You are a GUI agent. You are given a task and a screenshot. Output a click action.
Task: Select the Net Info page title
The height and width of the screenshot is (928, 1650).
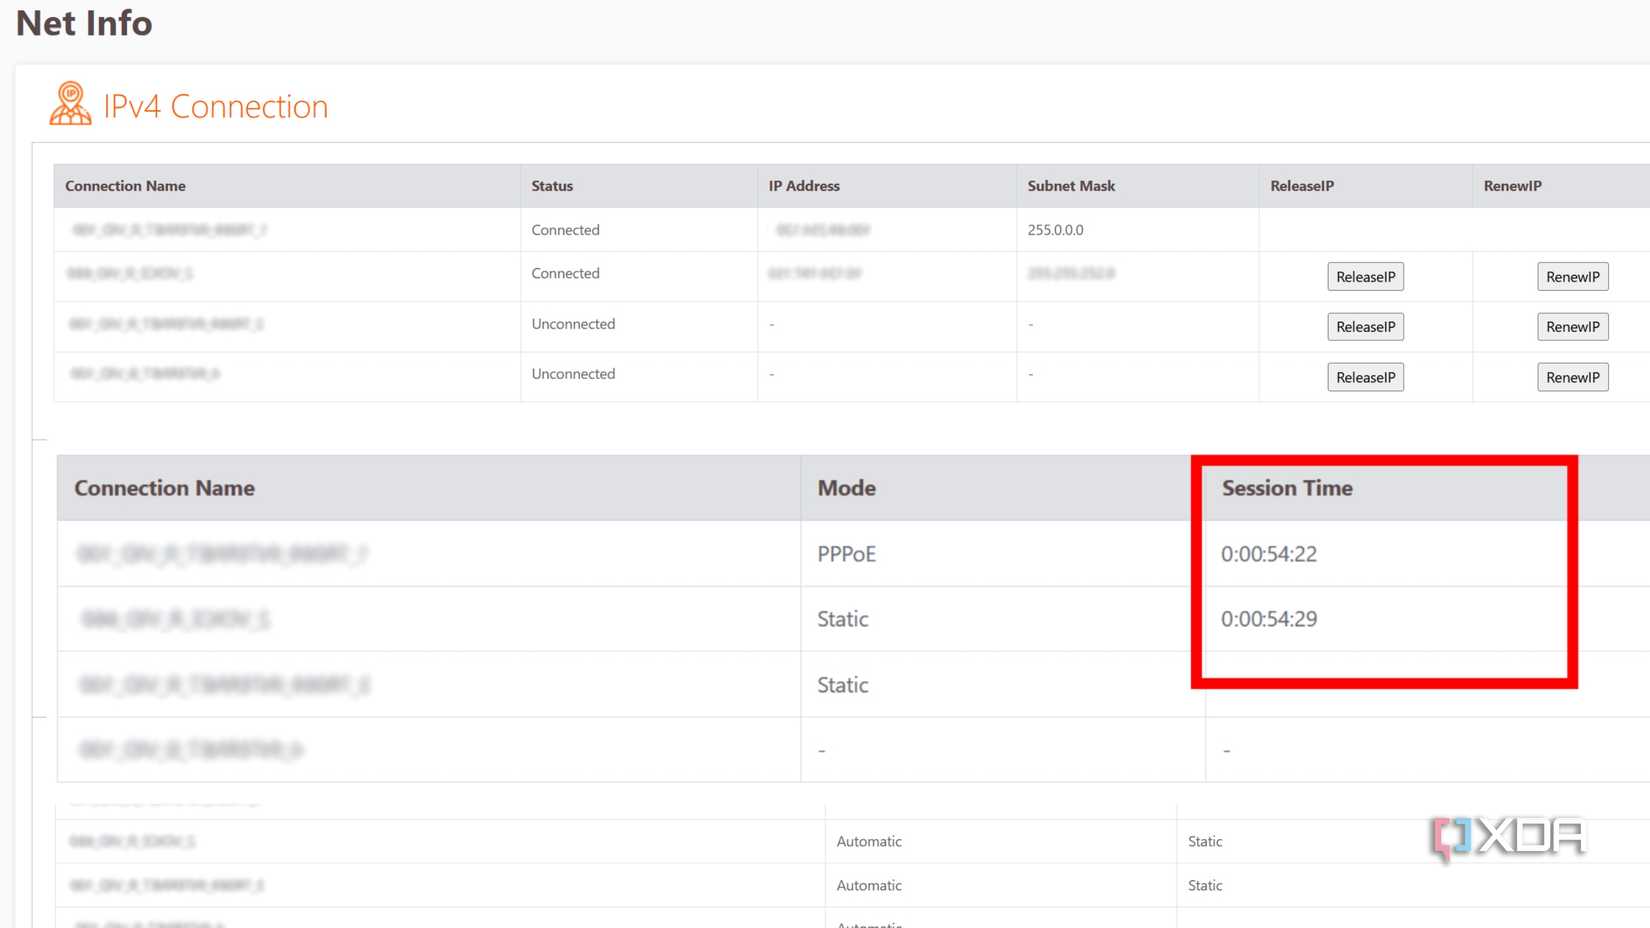pos(84,23)
